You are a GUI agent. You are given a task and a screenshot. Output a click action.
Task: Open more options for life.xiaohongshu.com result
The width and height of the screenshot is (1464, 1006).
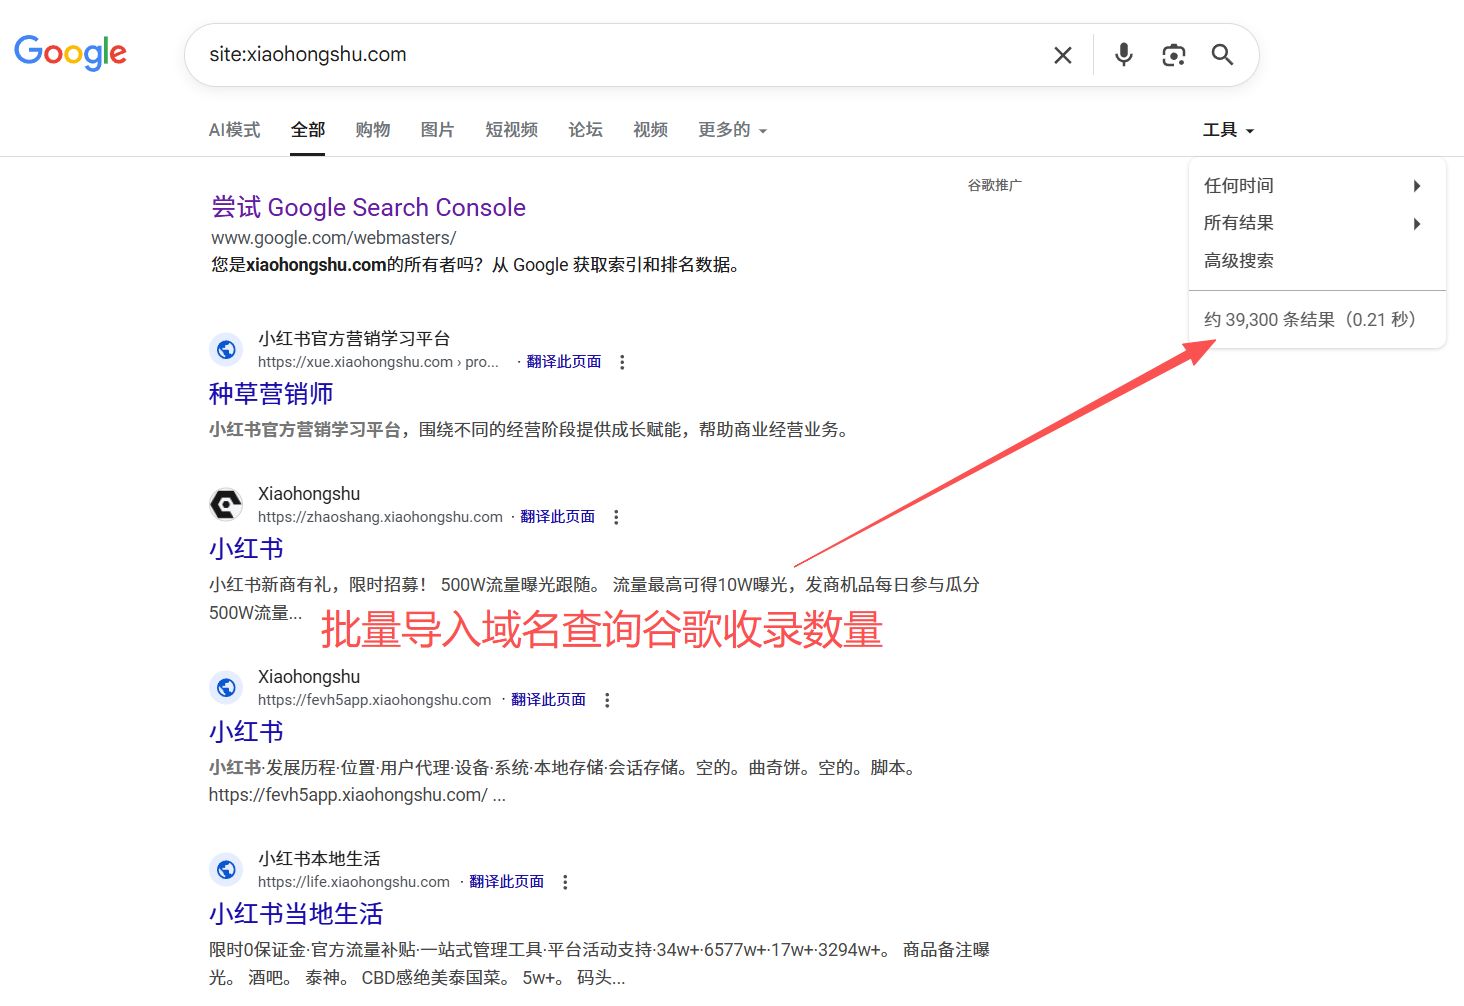[x=565, y=882]
